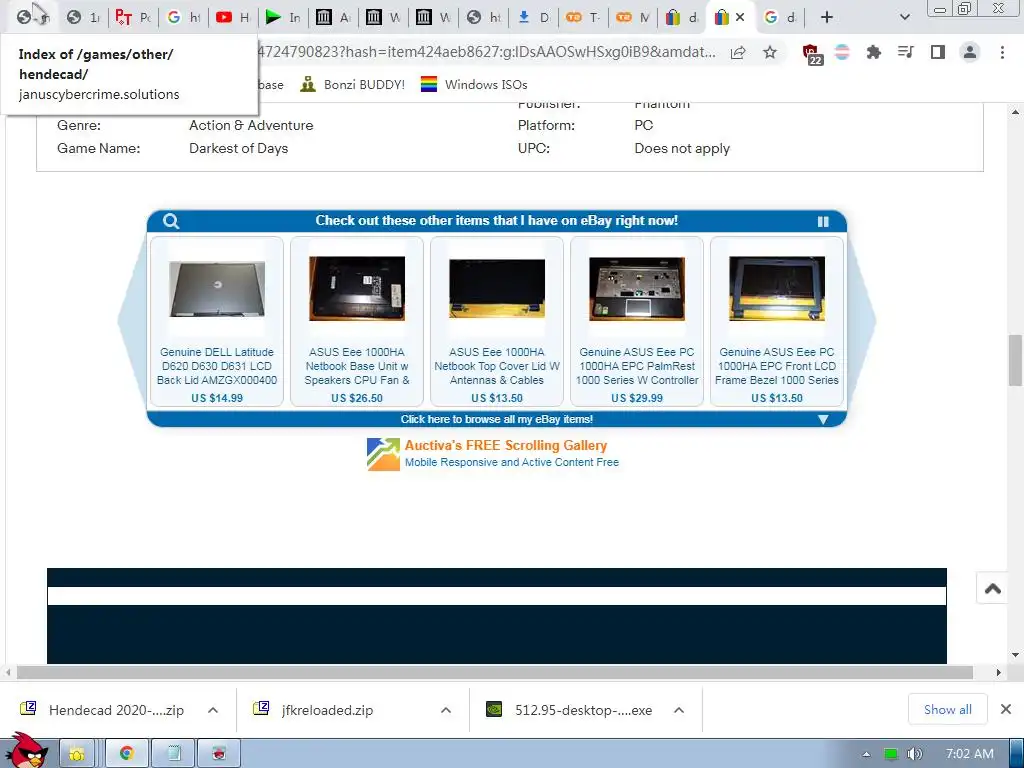Click the Action & Adventure genre value
Screen dimensions: 1024x768
coord(251,125)
